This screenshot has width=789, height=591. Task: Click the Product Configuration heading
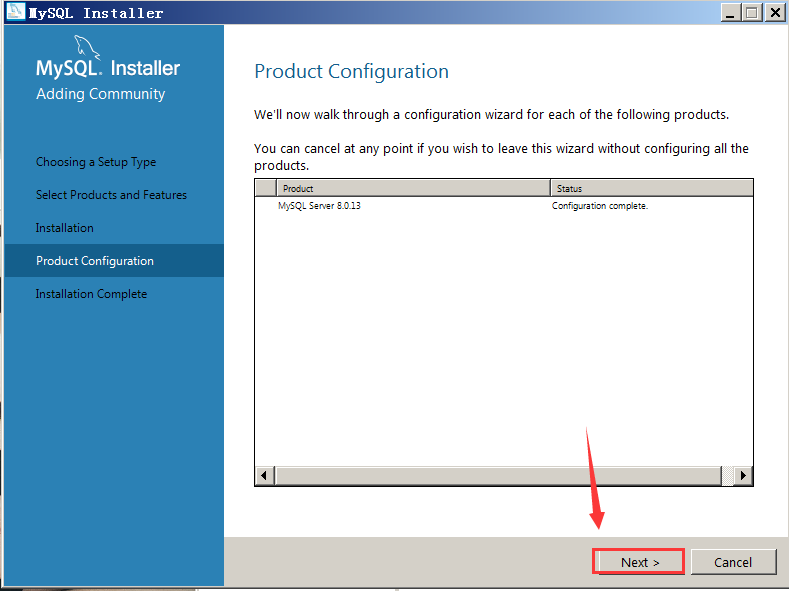coord(351,71)
